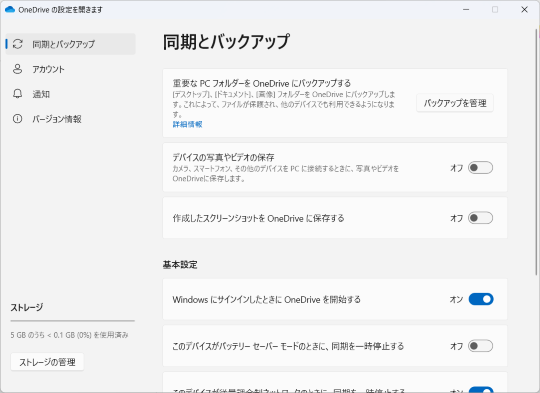Image resolution: width=540 pixels, height=393 pixels.
Task: Click the vertical scrollbar on right edge
Action: [x=536, y=152]
